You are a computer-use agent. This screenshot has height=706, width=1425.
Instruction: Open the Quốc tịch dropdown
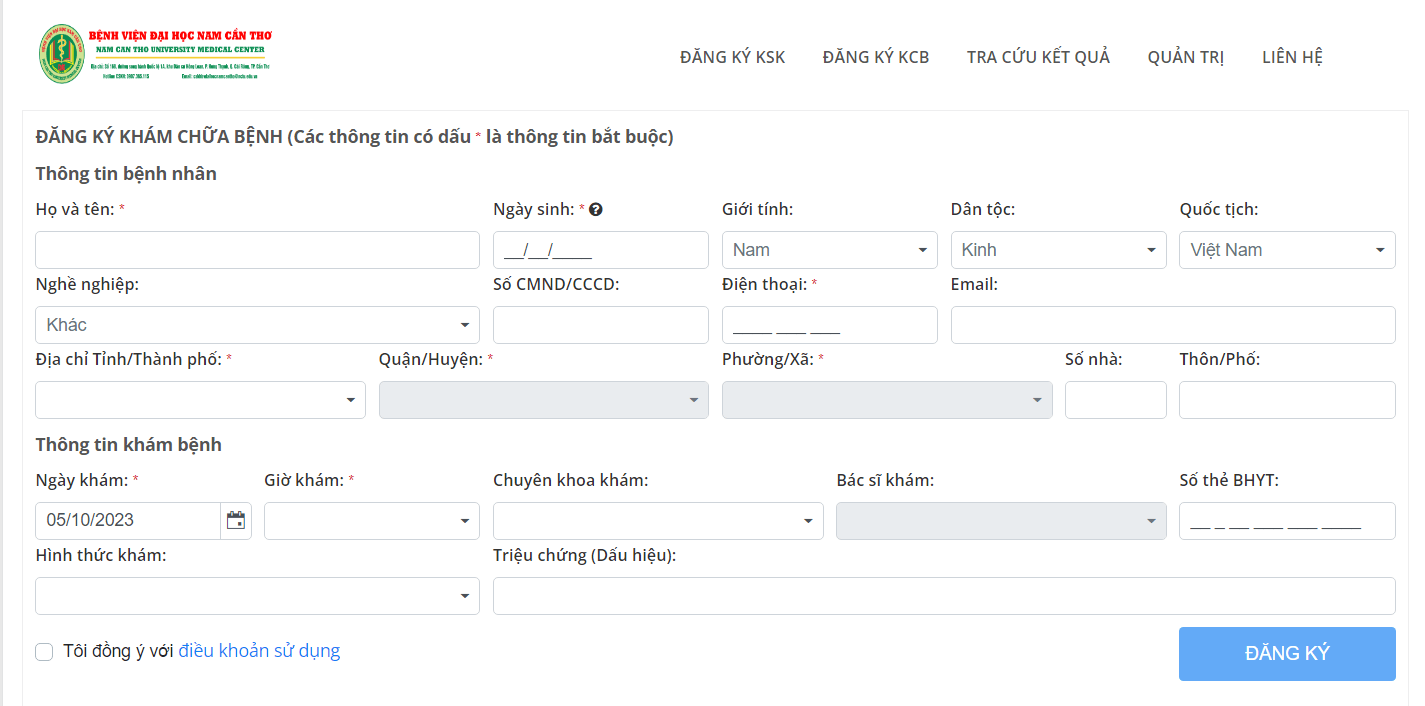pyautogui.click(x=1287, y=250)
